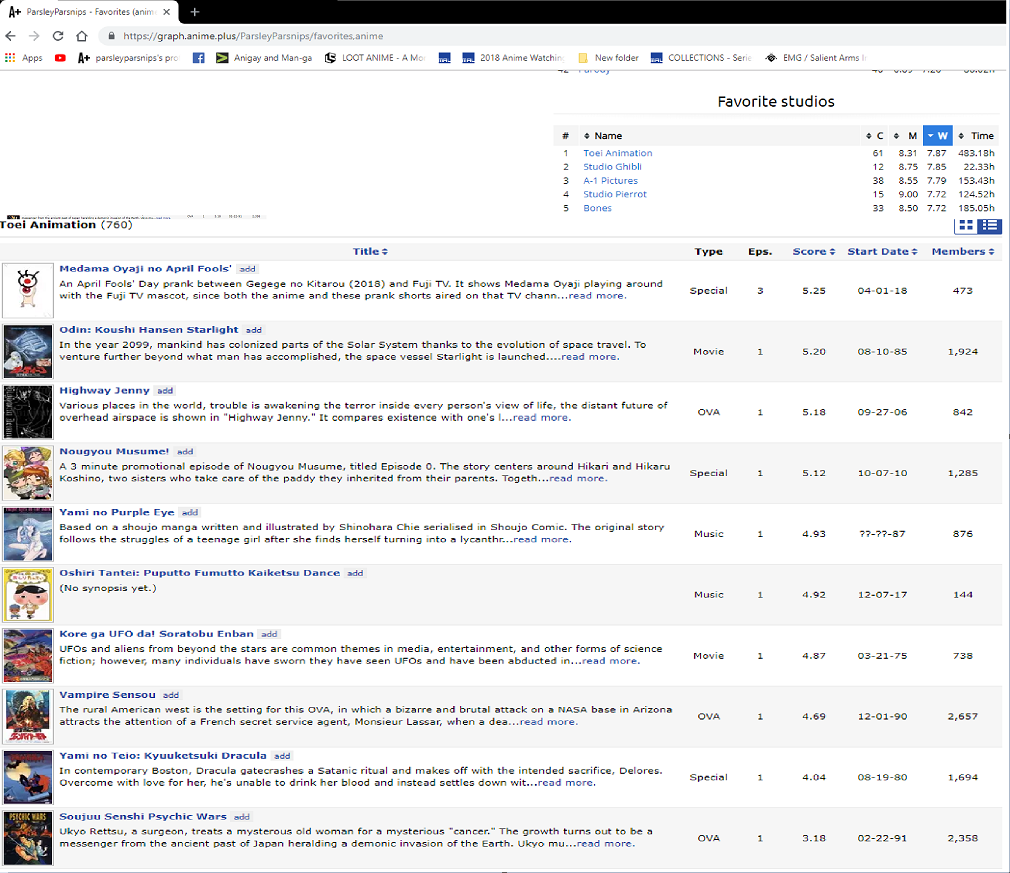Switch to the grid tile view
The height and width of the screenshot is (873, 1010).
pos(966,227)
